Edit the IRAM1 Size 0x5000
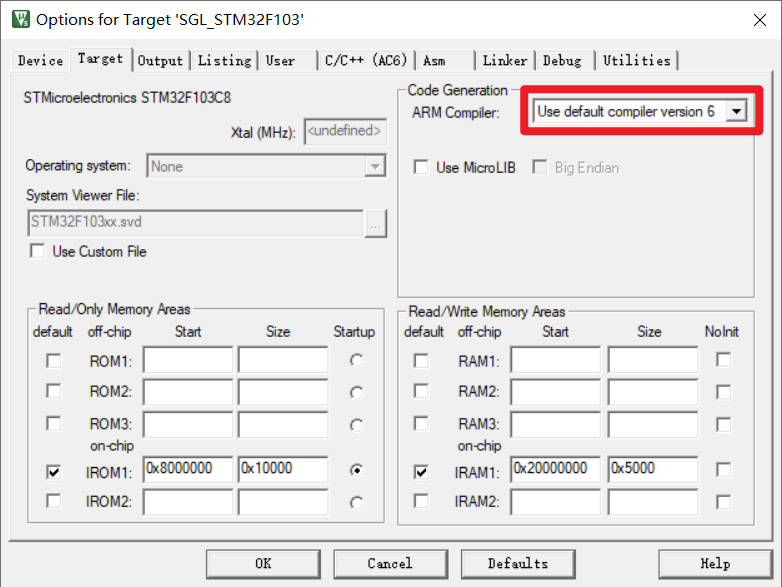The image size is (782, 587). coord(653,469)
